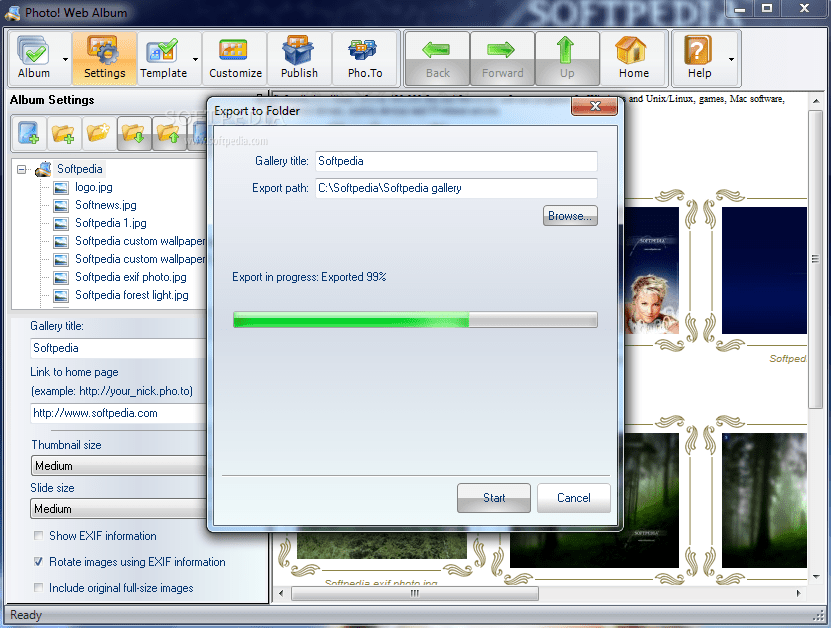Select Softpedia 1.jpg in the album tree
This screenshot has height=628, width=831.
pos(111,224)
